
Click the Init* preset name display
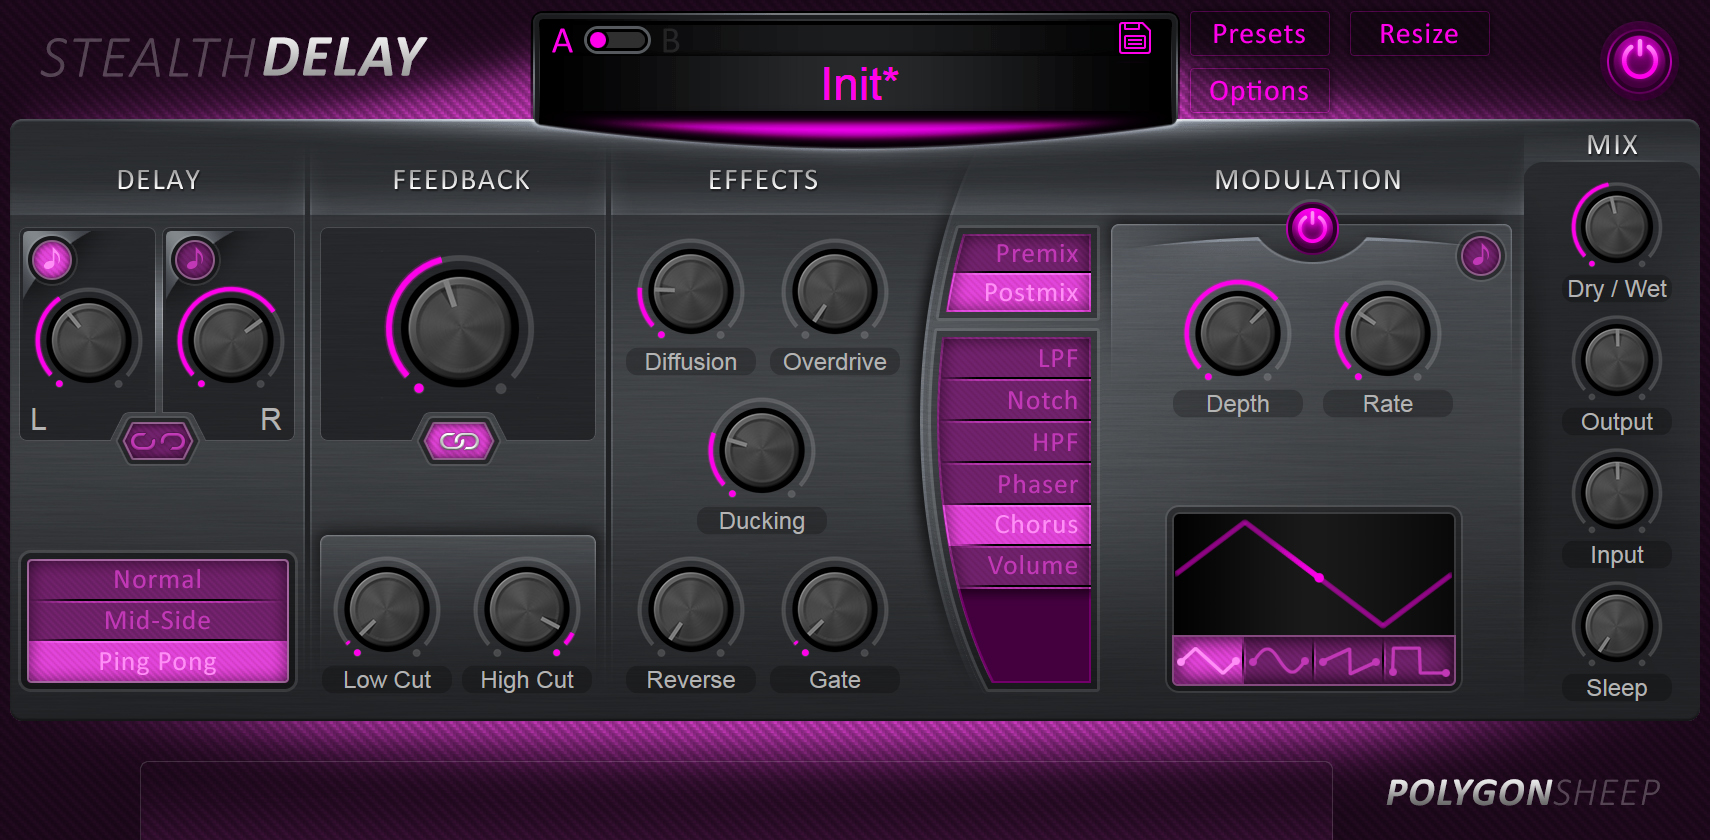click(x=859, y=85)
